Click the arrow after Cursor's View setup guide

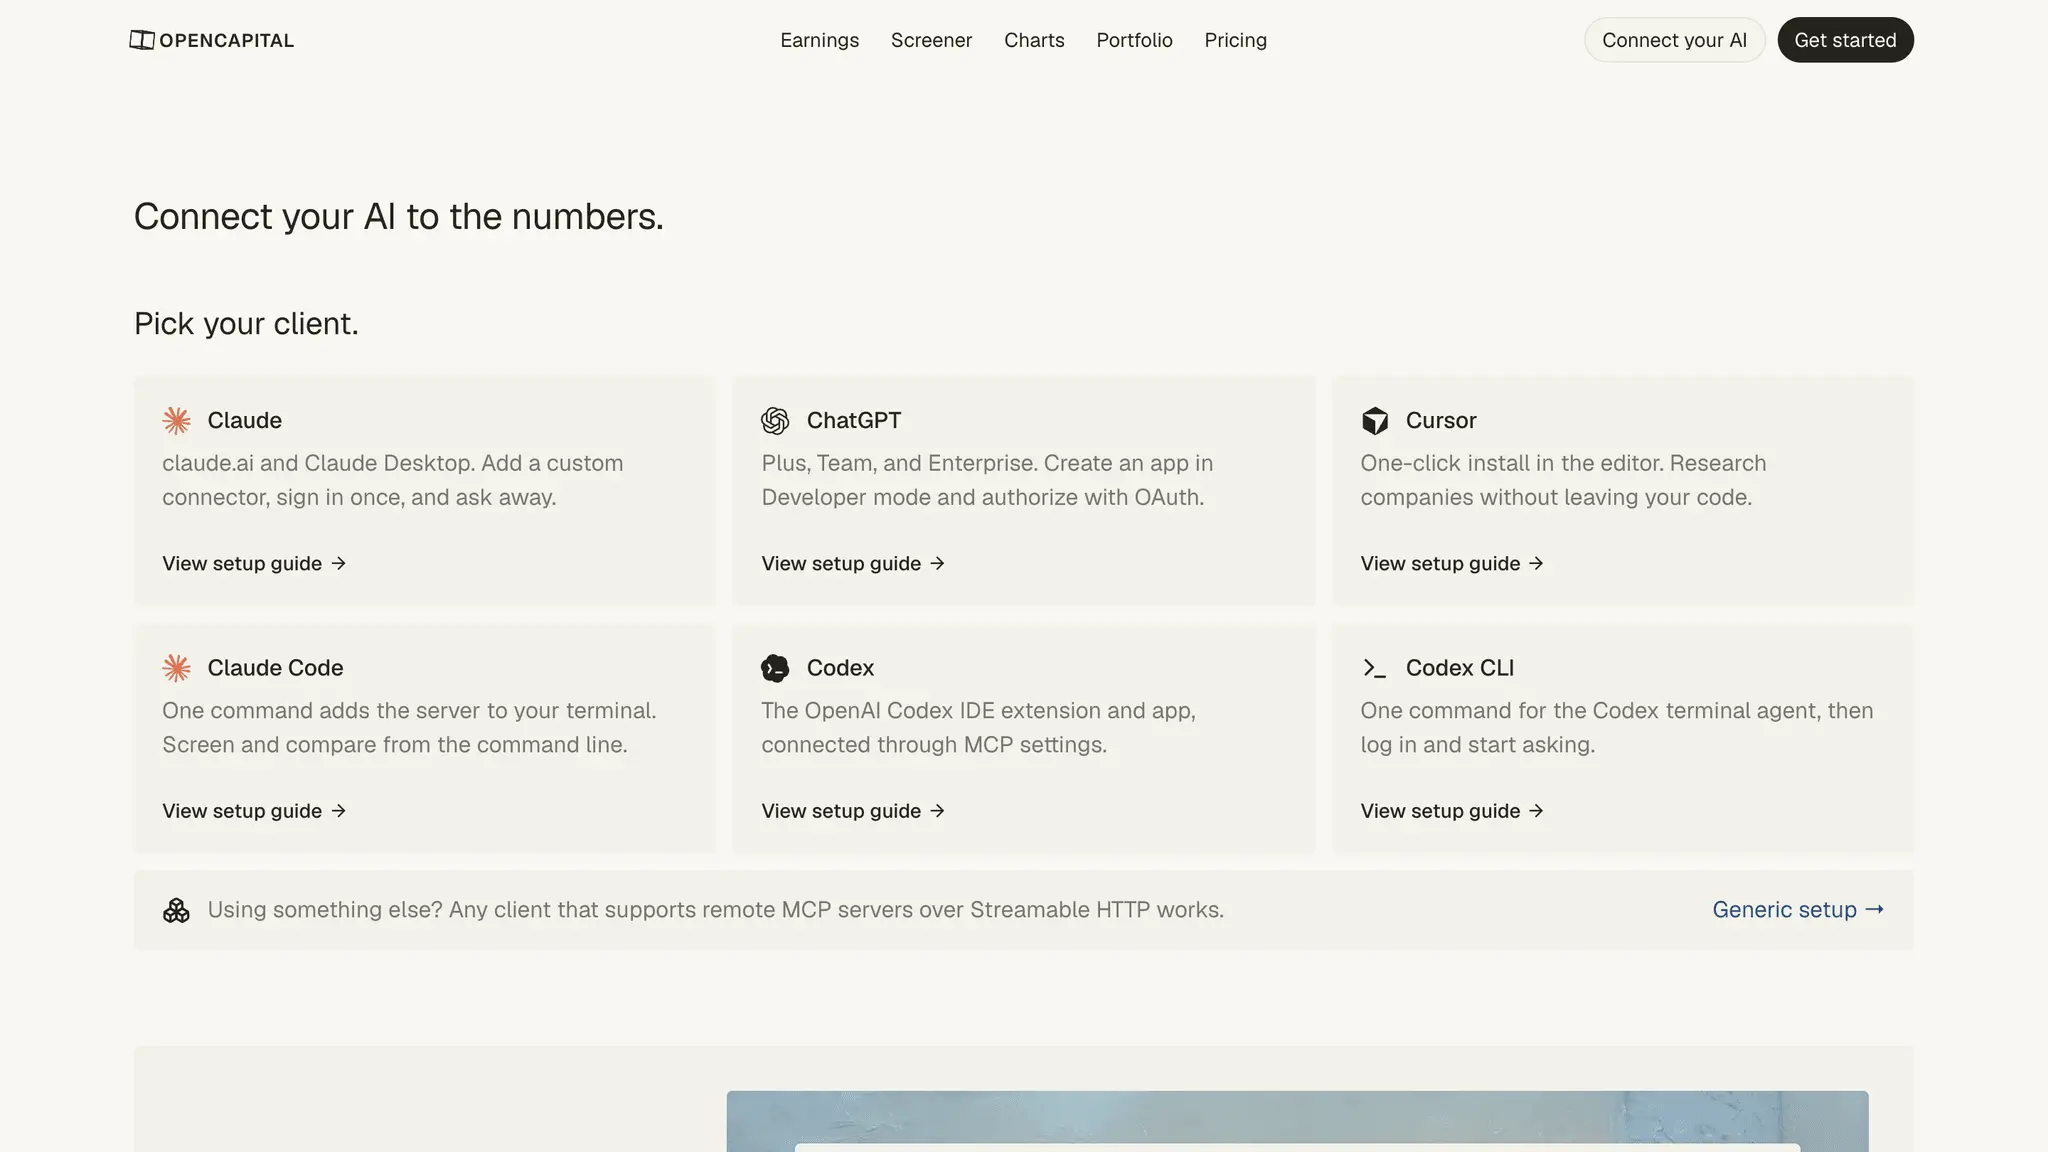pyautogui.click(x=1536, y=564)
